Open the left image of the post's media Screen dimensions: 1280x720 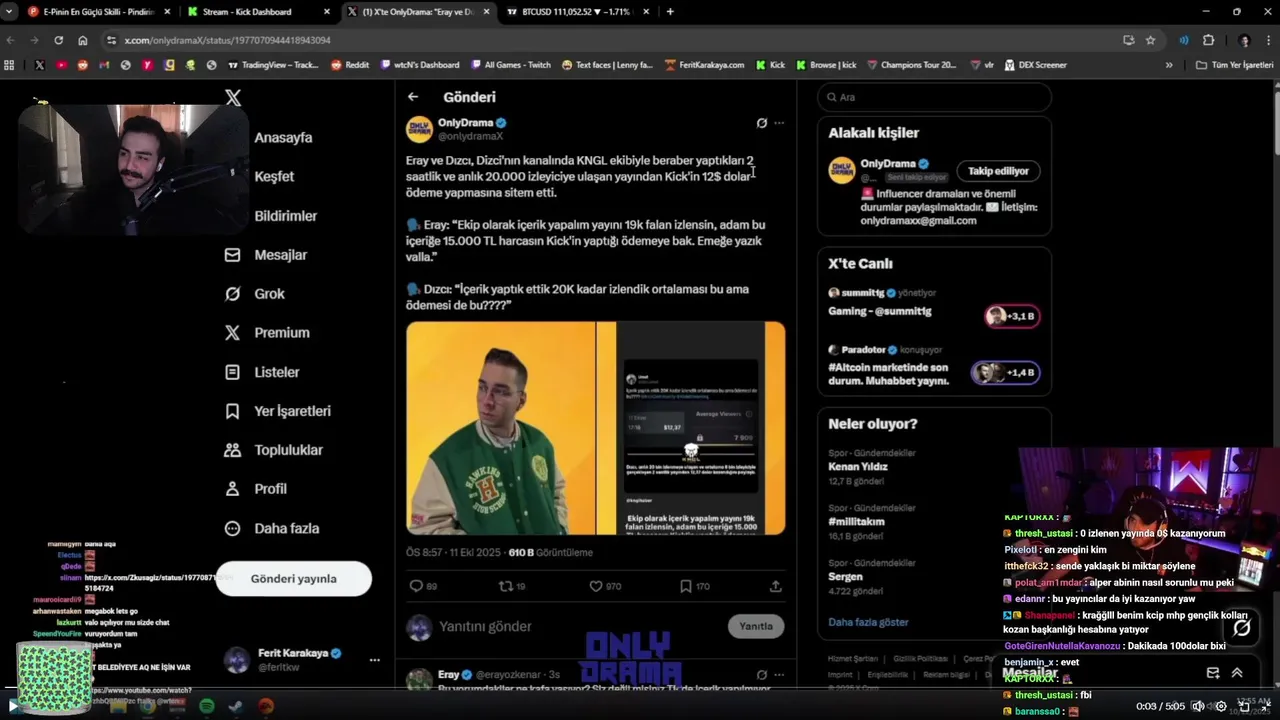tap(500, 428)
